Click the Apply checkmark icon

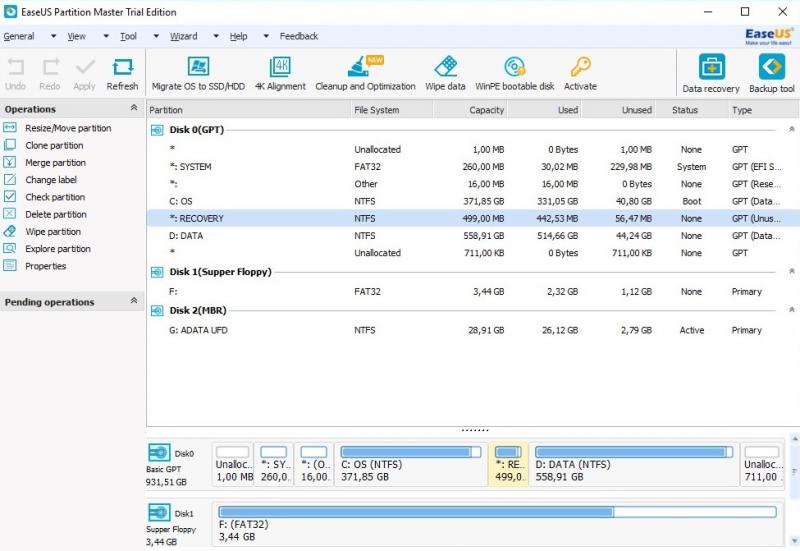[x=85, y=67]
